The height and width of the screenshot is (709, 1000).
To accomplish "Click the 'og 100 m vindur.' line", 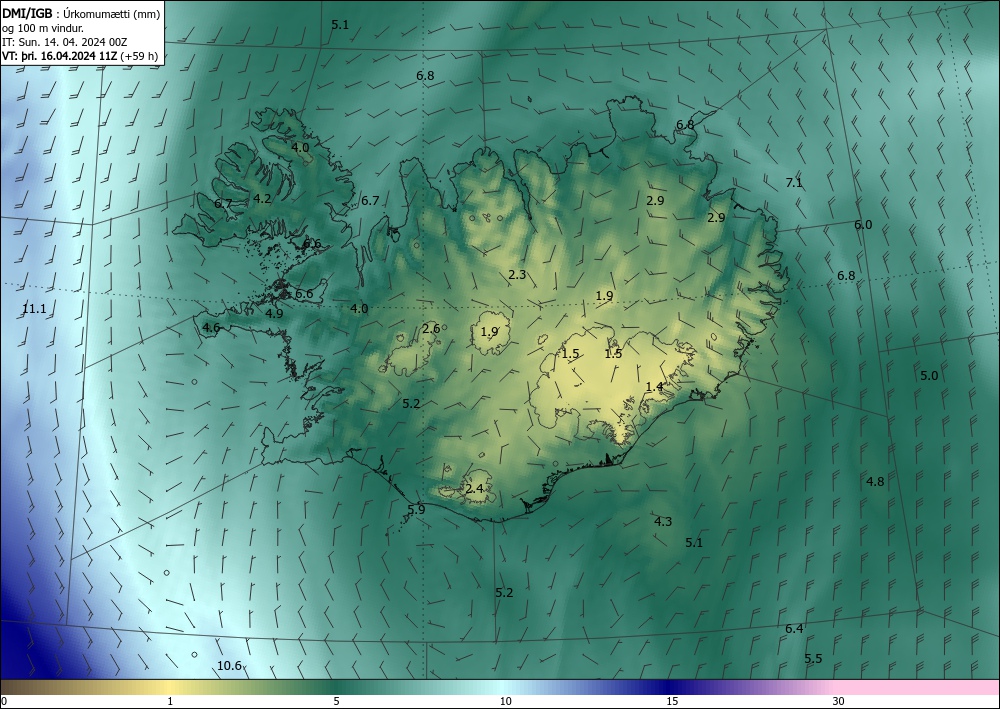I will pos(43,28).
